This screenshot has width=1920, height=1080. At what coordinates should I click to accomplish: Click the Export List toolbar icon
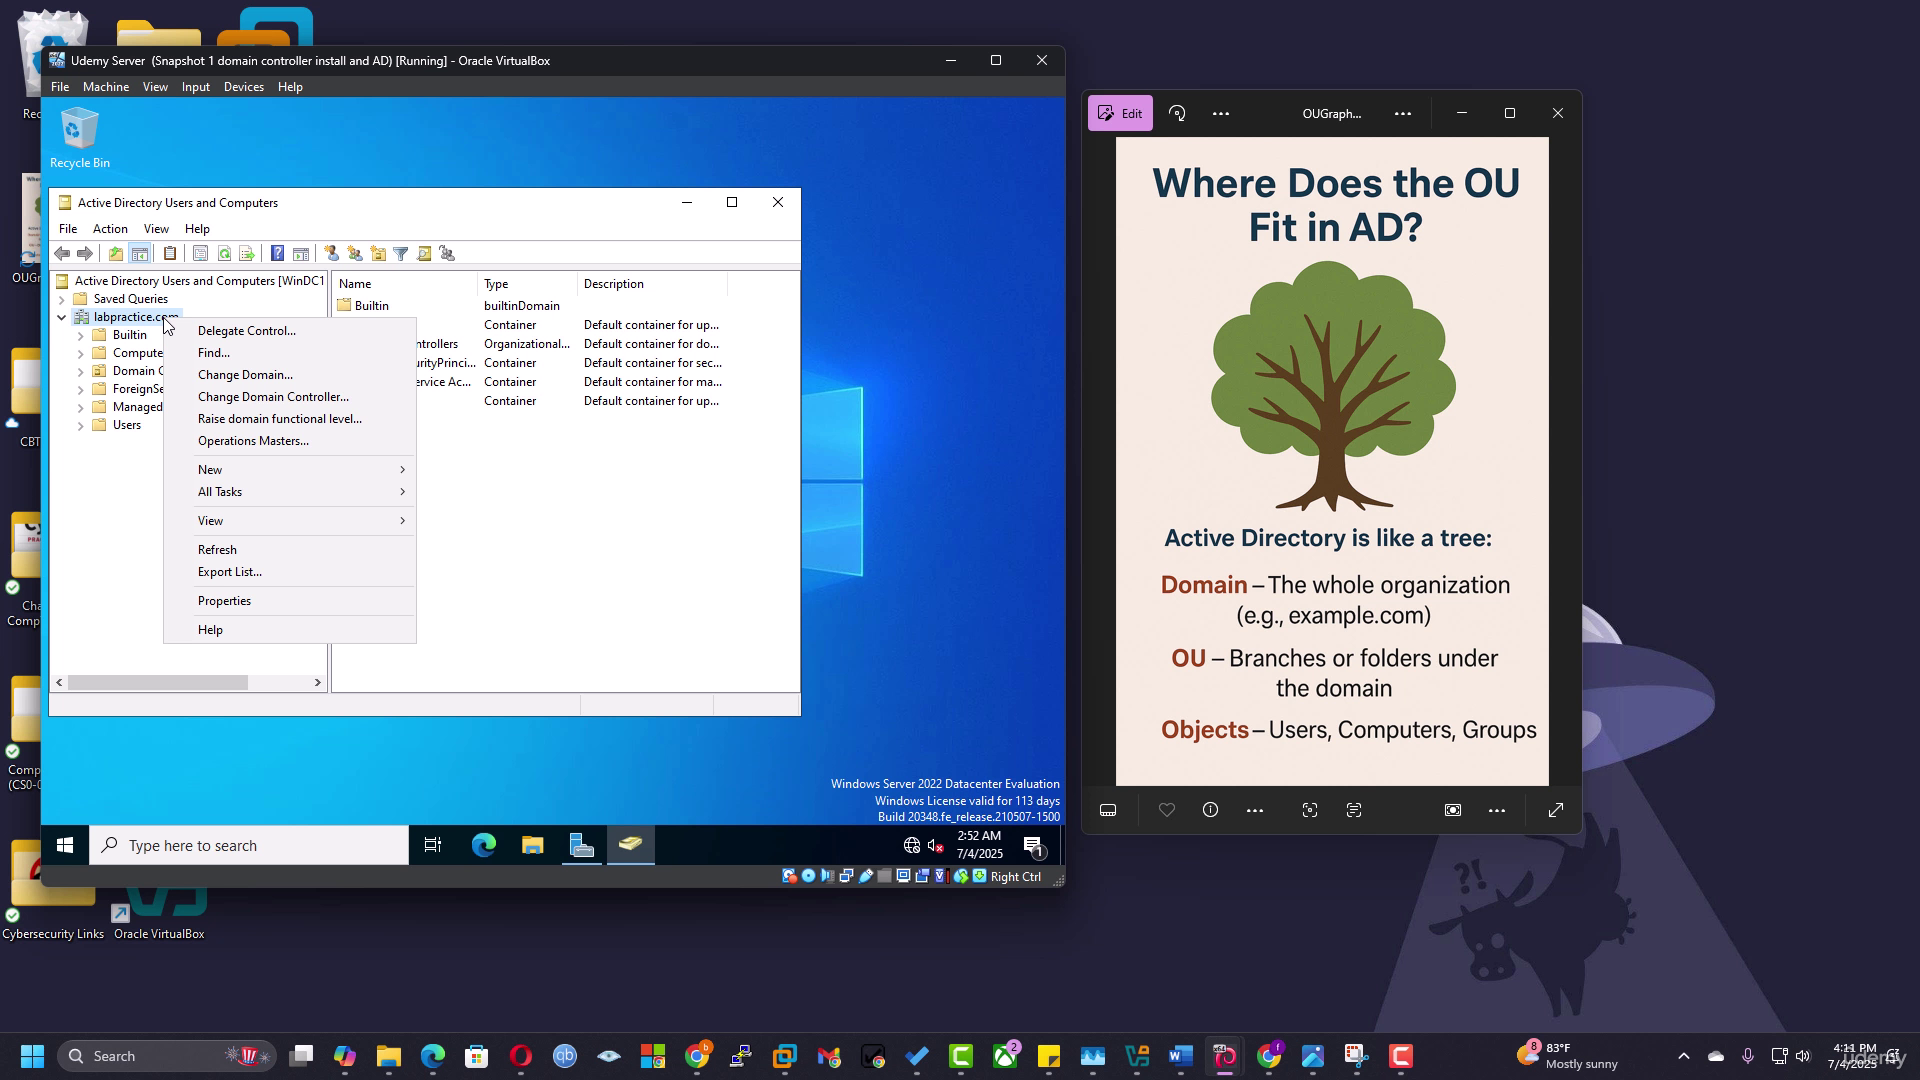pos(247,254)
